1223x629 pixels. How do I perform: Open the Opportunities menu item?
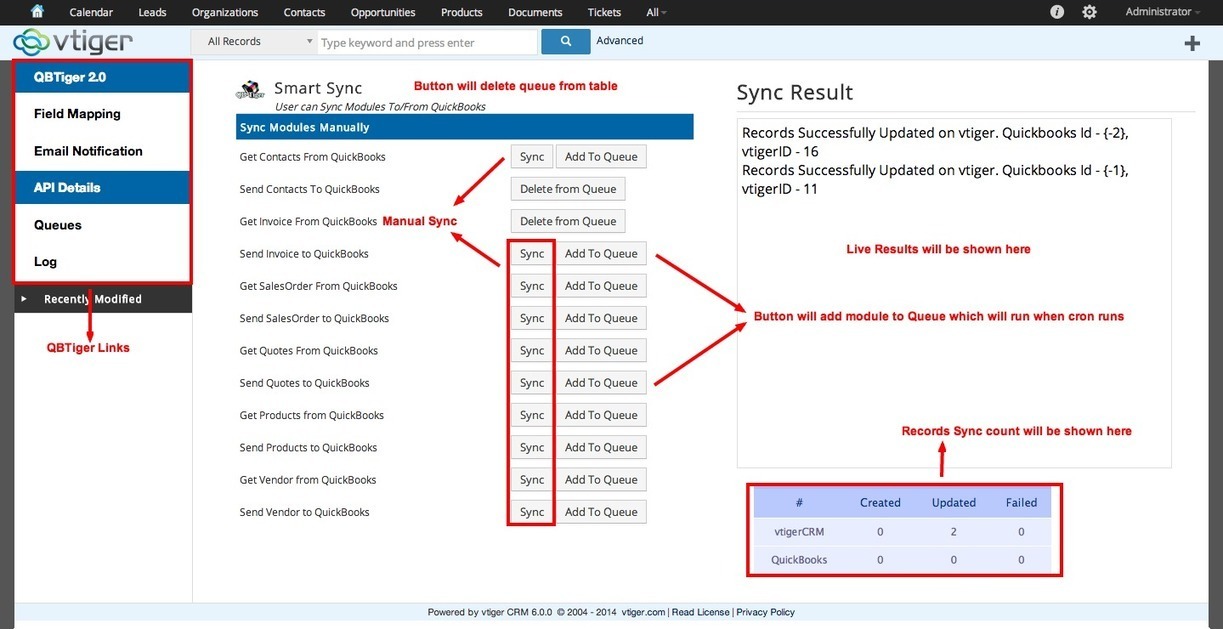383,12
